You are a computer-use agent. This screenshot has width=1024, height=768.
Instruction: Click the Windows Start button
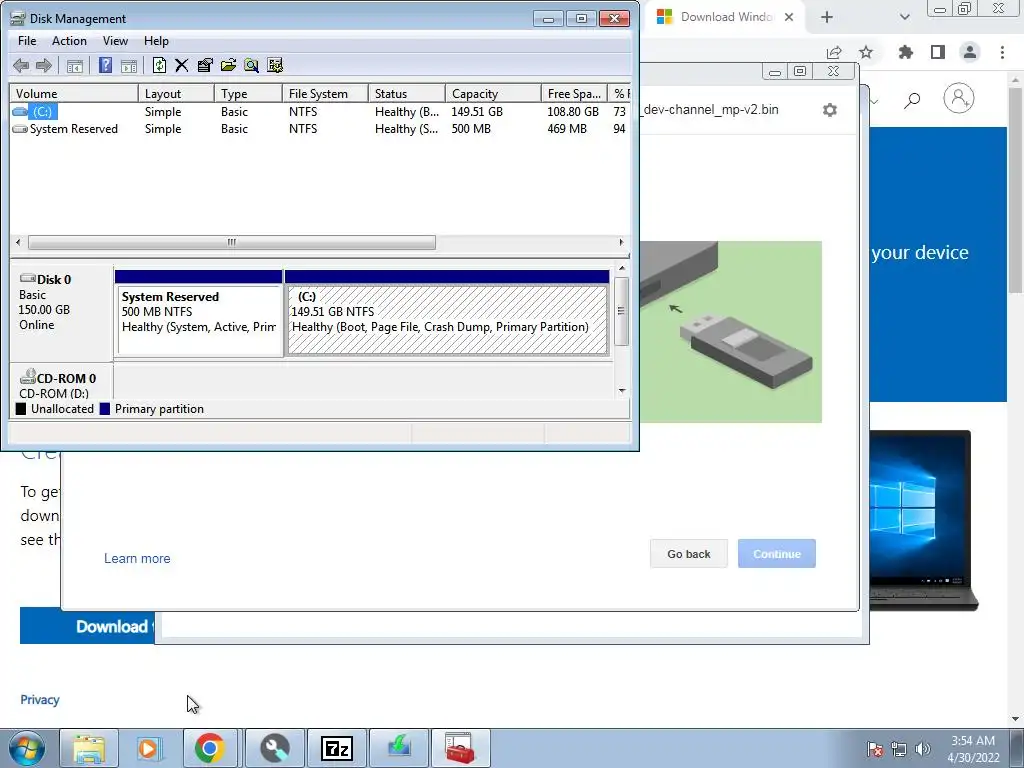pos(27,748)
